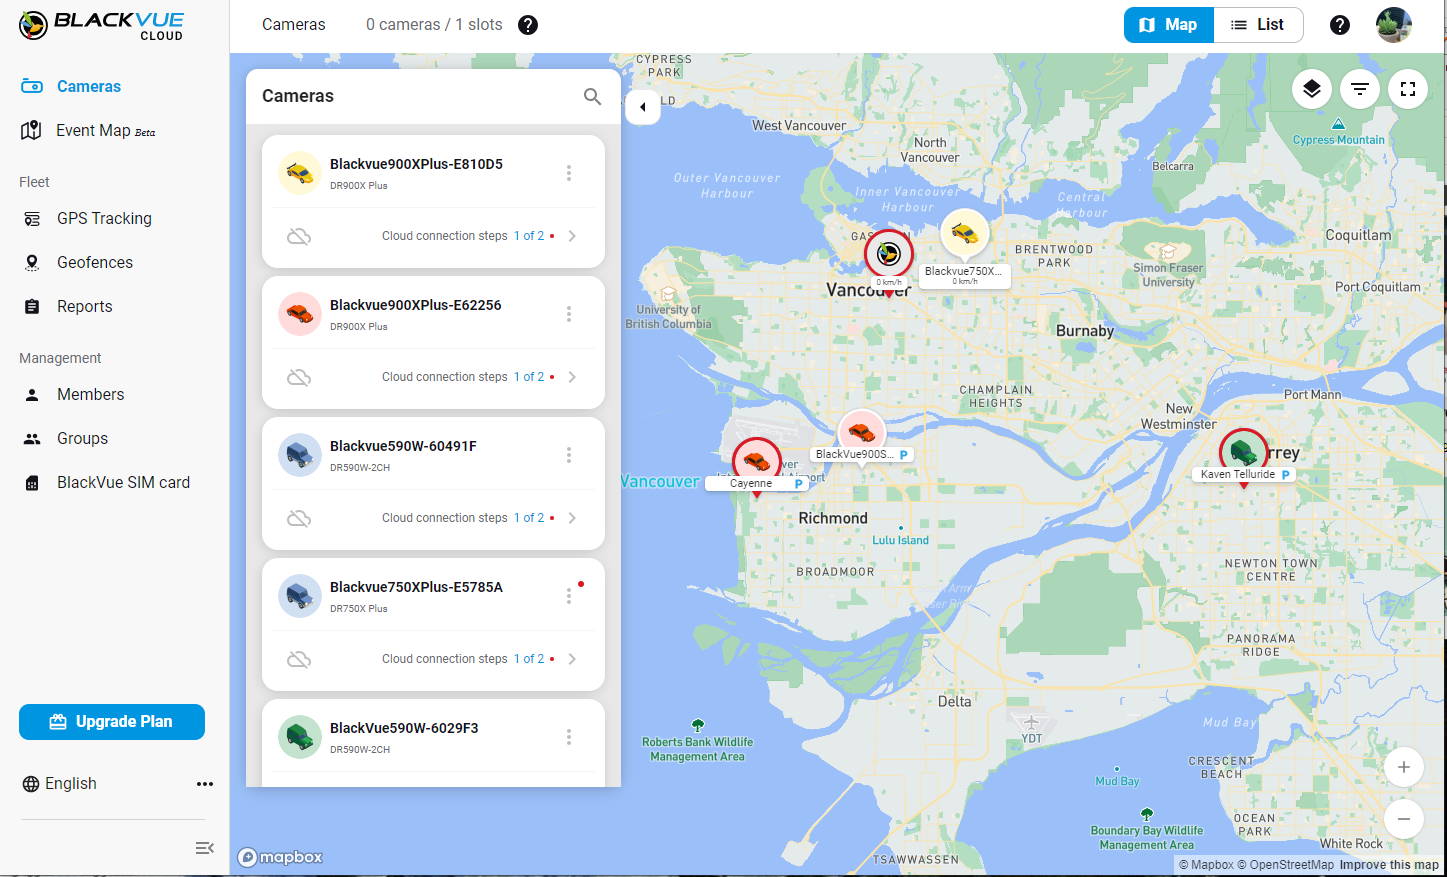The image size is (1447, 877).
Task: Open options menu for BlackVue590W-6029F3
Action: click(x=569, y=737)
